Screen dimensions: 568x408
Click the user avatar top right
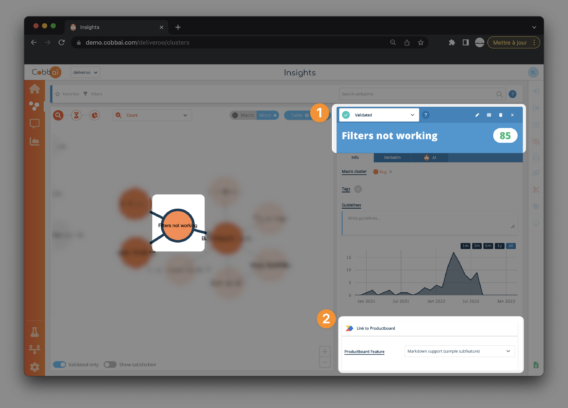pyautogui.click(x=533, y=72)
